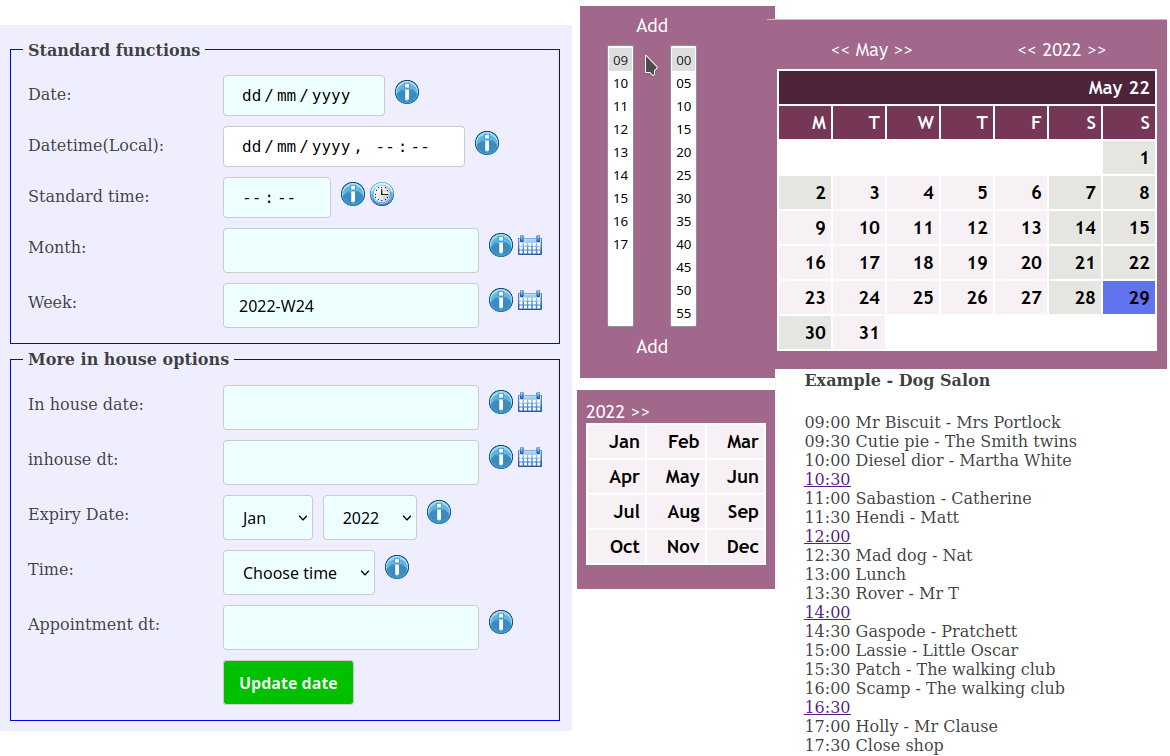Screen dimensions: 1170x756
Task: Open the 14:00 free slot link
Action: [x=828, y=612]
